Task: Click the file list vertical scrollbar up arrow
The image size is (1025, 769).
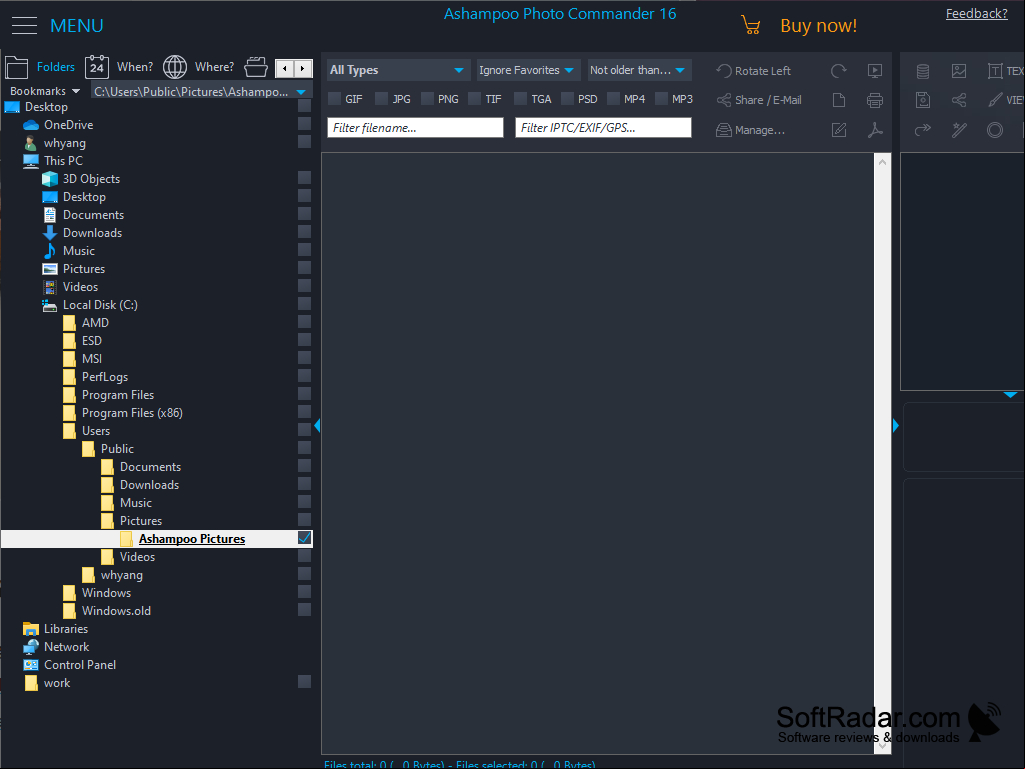Action: (882, 162)
